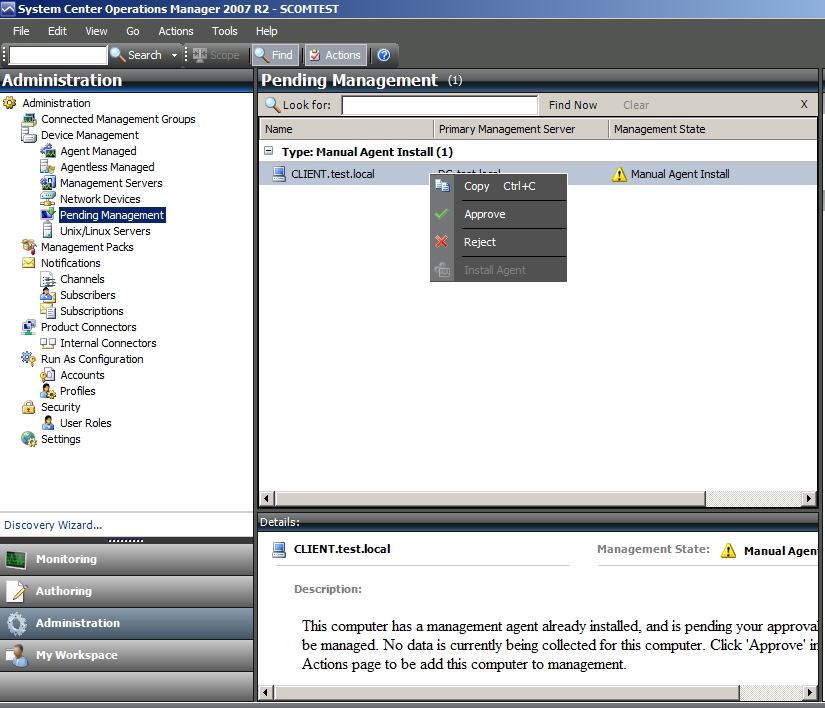Viewport: 825px width, 708px height.
Task: Switch to the Monitoring workspace
Action: click(x=66, y=559)
